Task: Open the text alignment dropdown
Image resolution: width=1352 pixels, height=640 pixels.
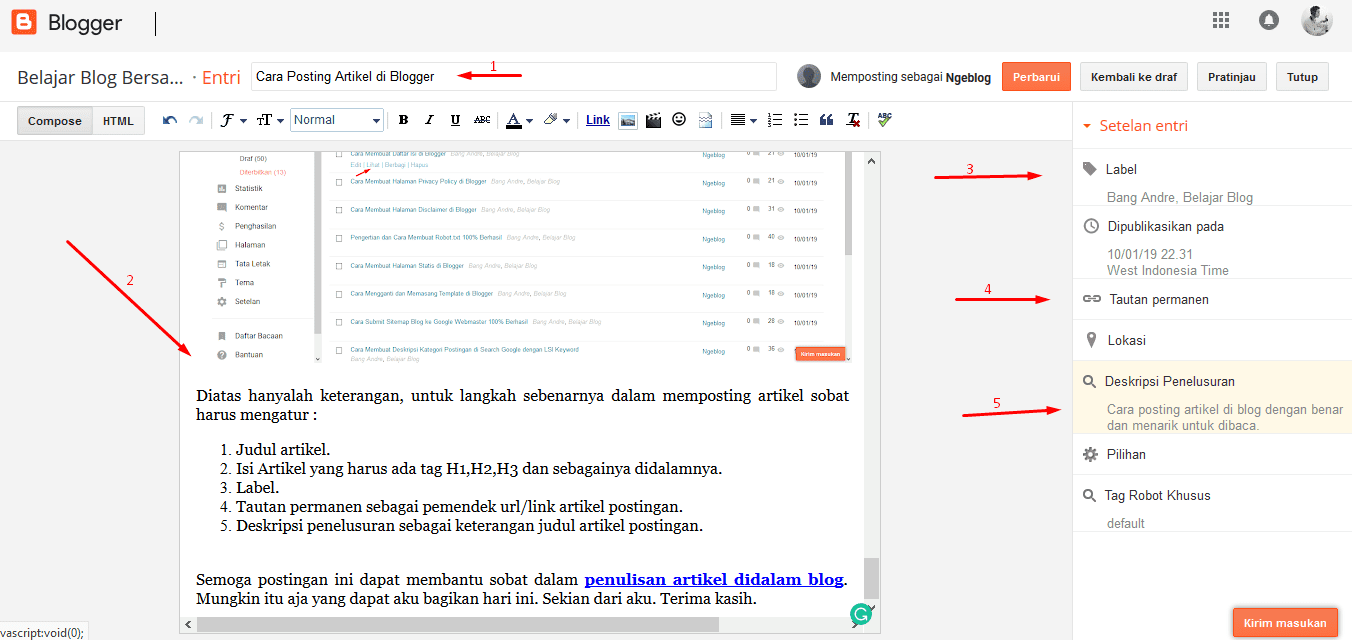Action: 741,119
